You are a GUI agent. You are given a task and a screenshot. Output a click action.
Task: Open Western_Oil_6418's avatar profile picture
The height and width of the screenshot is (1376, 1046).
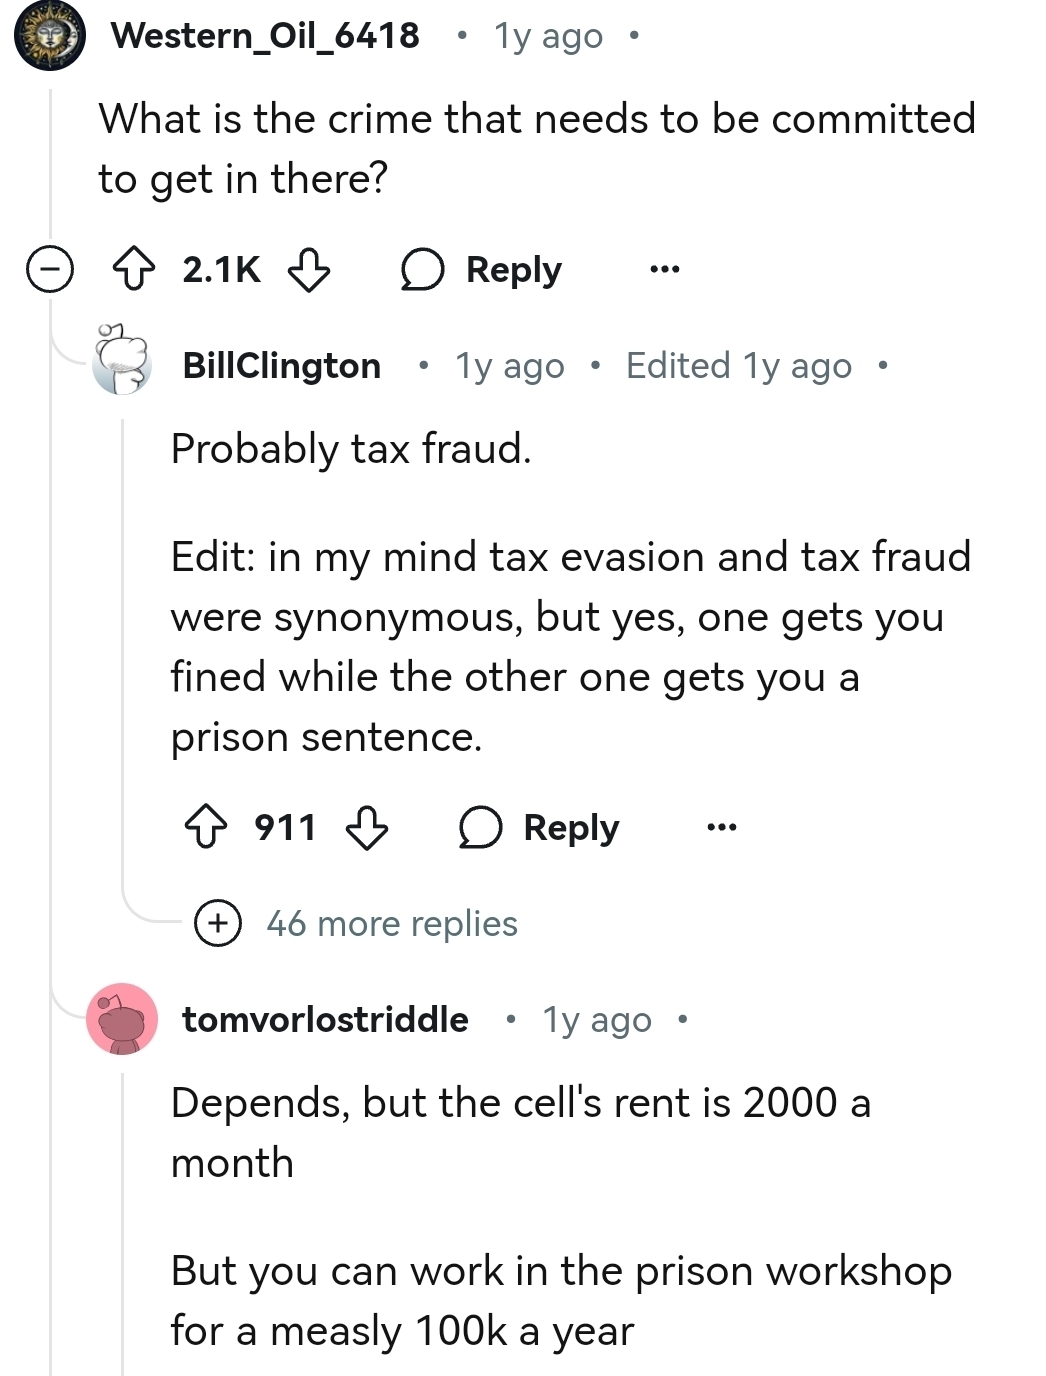[x=49, y=36]
